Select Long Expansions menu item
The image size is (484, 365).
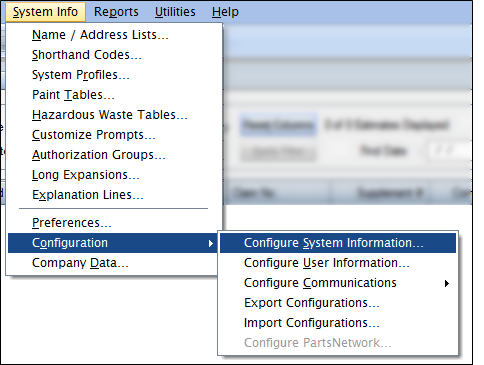(115, 175)
